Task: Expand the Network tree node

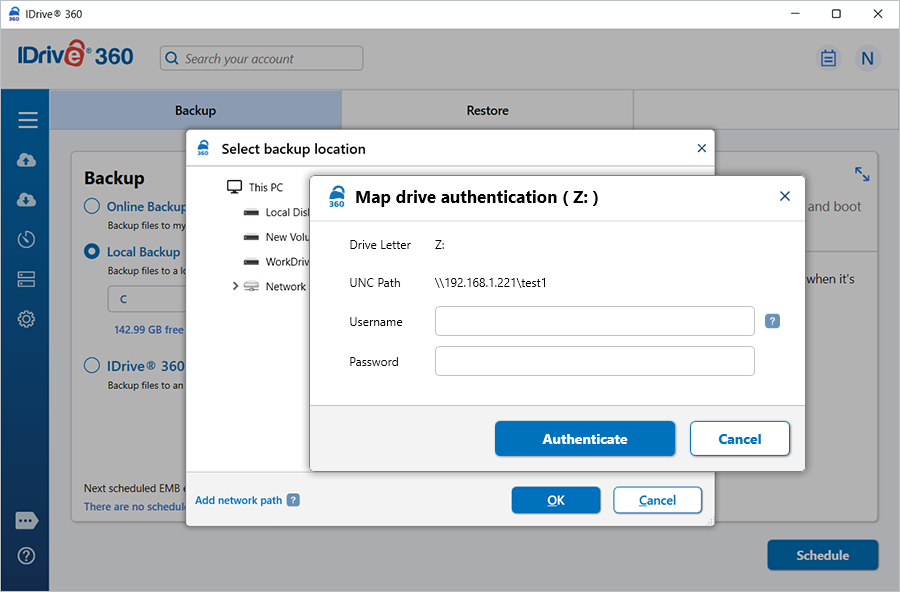Action: point(235,286)
